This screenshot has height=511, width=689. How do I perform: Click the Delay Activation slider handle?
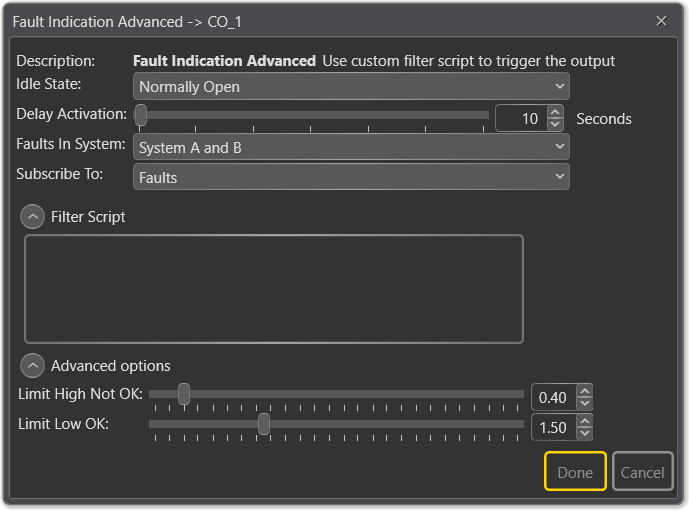point(141,116)
